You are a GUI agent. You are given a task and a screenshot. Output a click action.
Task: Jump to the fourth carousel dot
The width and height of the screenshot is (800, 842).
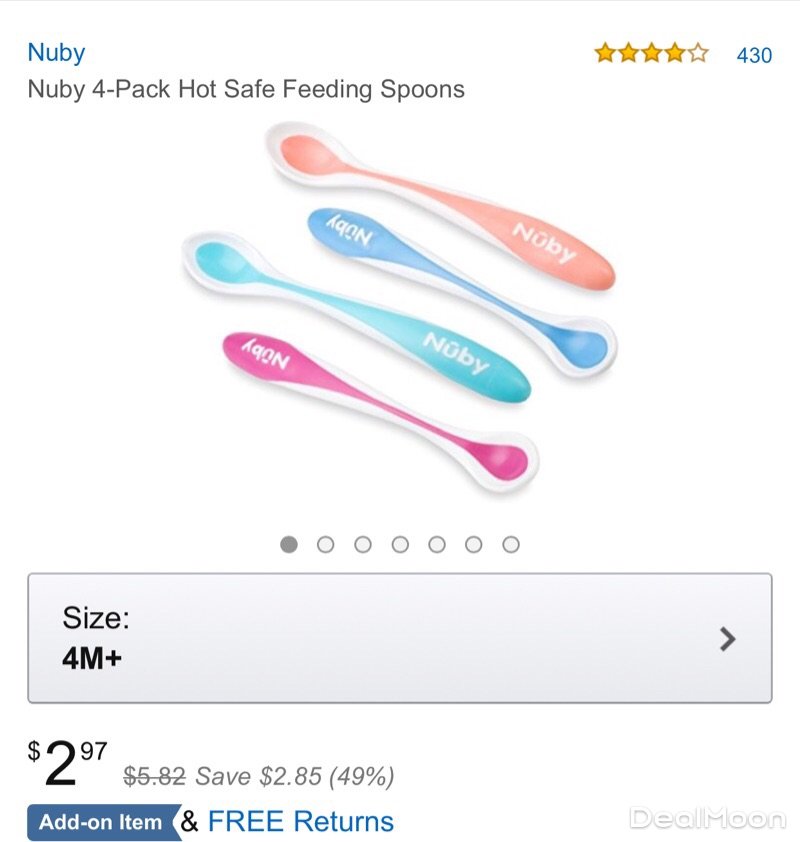[x=400, y=544]
